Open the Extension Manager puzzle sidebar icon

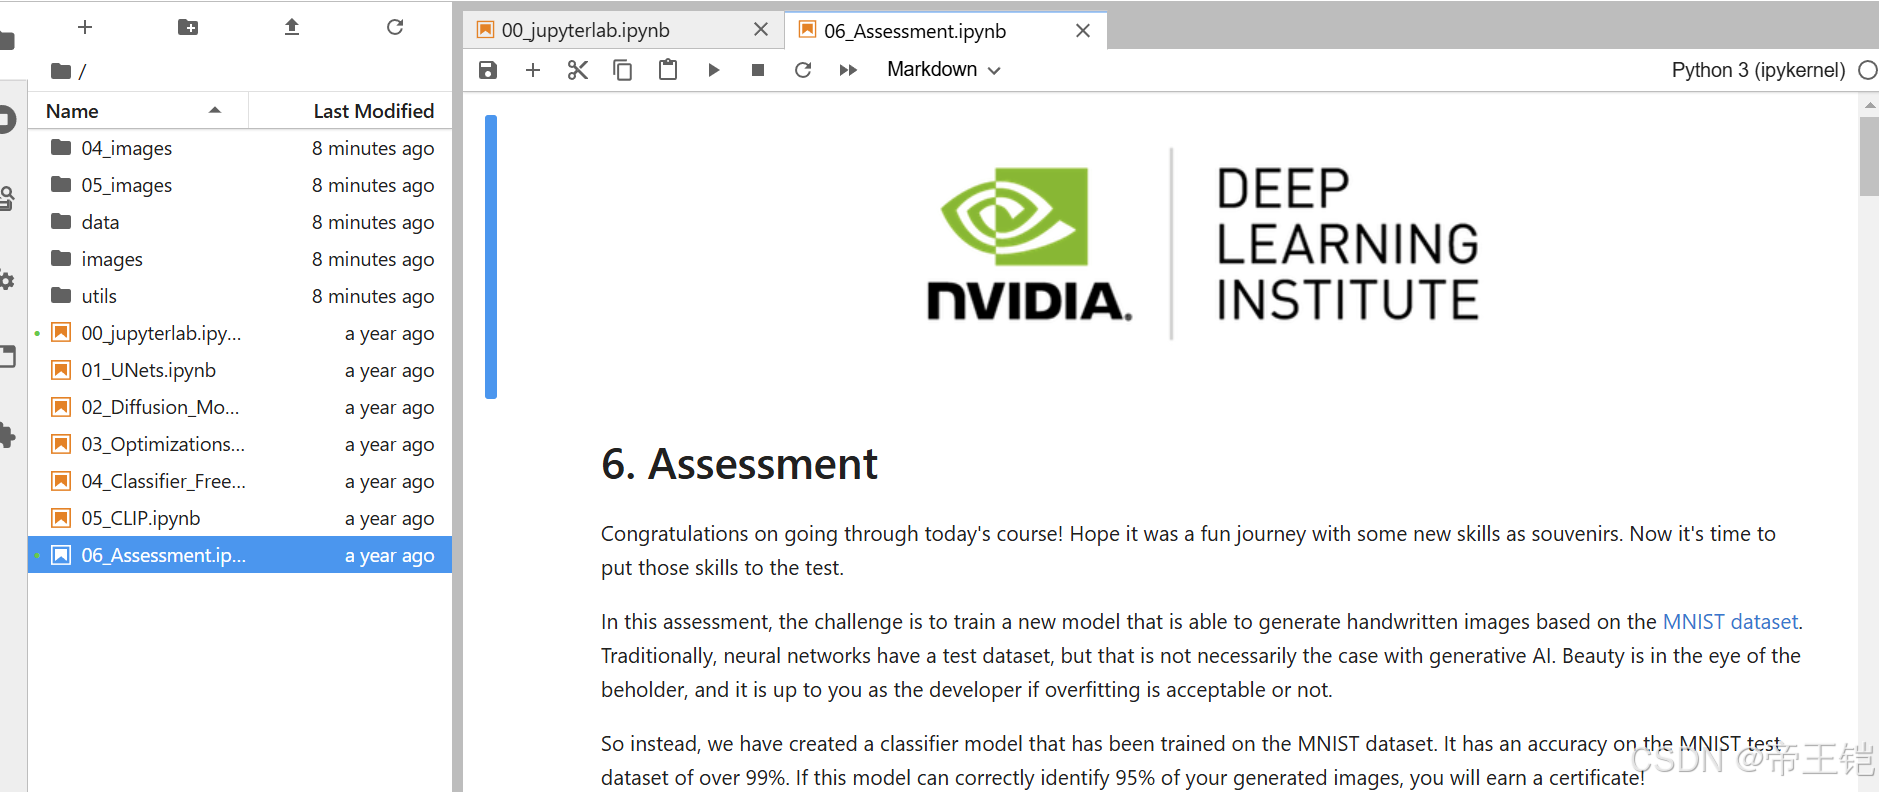(x=7, y=435)
